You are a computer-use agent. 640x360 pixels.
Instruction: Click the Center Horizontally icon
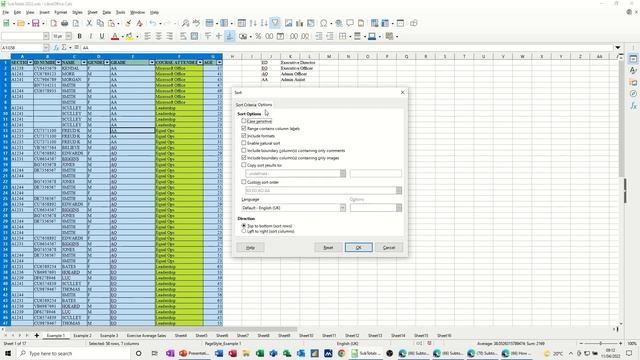(x=158, y=36)
